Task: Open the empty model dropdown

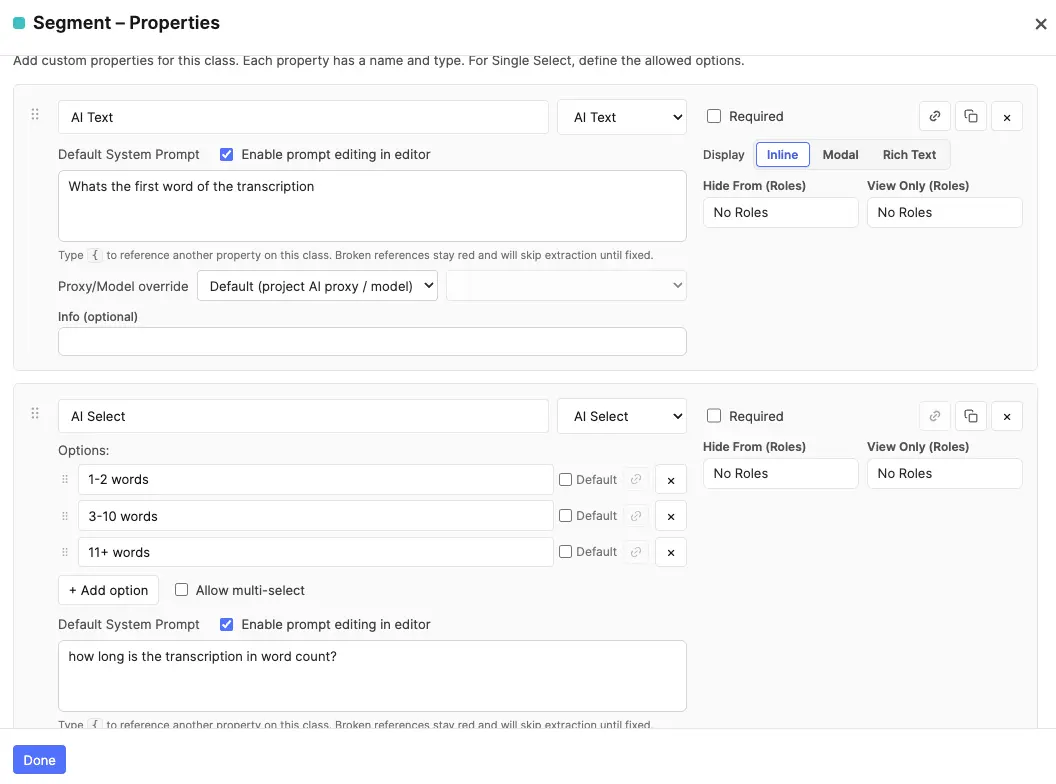Action: pos(566,286)
